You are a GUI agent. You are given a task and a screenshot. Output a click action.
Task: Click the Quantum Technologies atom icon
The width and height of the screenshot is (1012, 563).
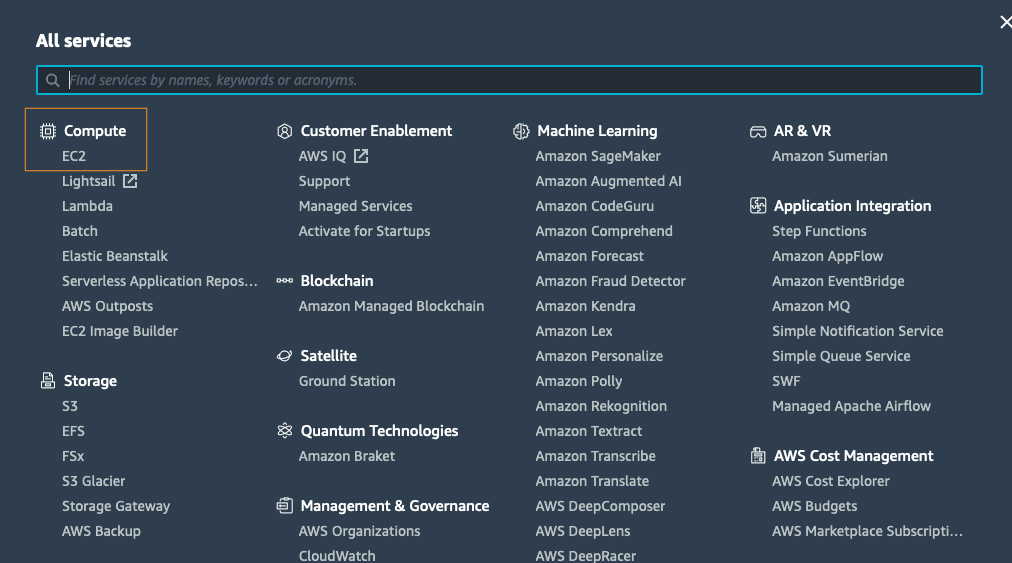tap(284, 431)
